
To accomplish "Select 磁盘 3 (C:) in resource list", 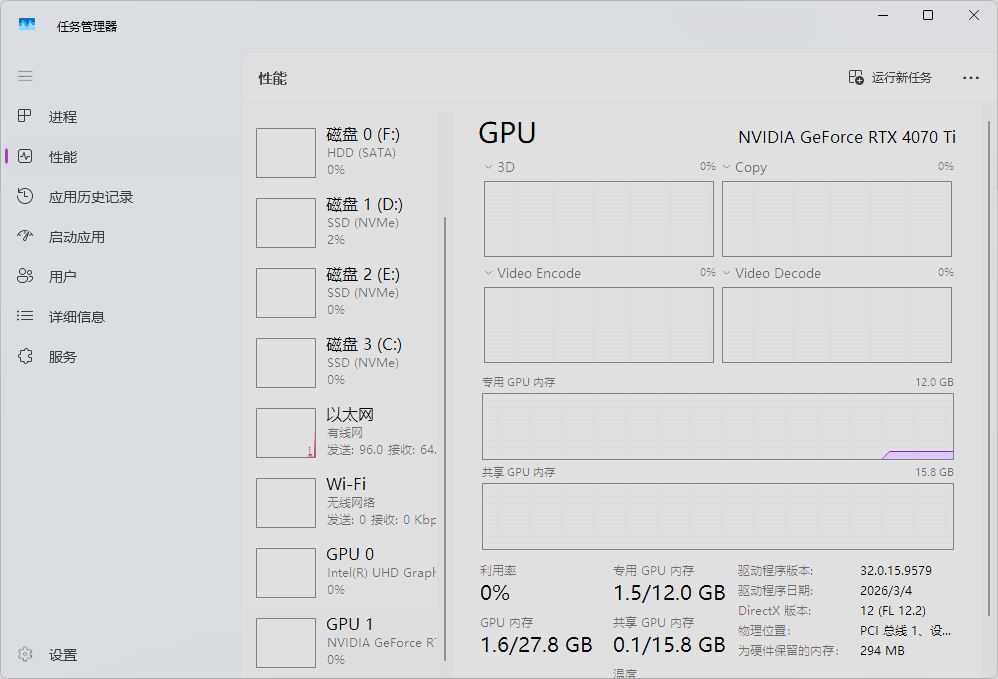I will point(344,363).
